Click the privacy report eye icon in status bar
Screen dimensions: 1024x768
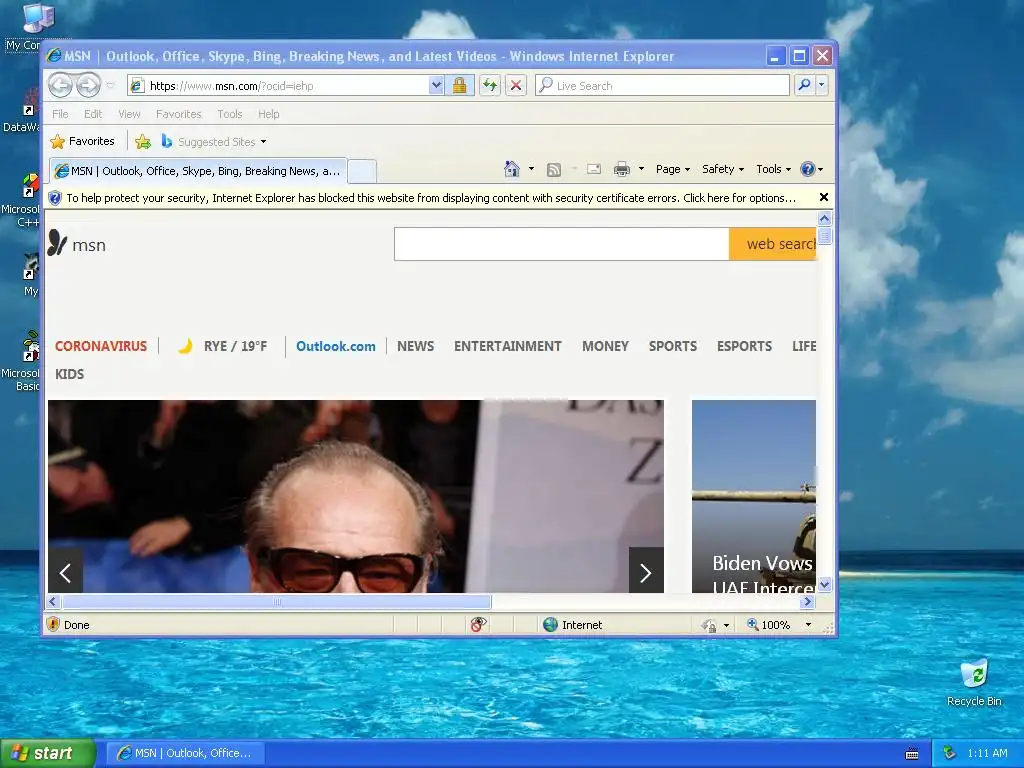pyautogui.click(x=478, y=625)
